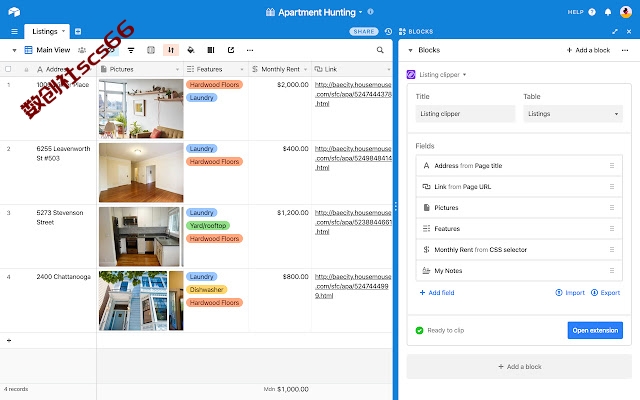Click the bottom Add a block bar
Viewport: 640px width, 400px height.
click(x=519, y=367)
